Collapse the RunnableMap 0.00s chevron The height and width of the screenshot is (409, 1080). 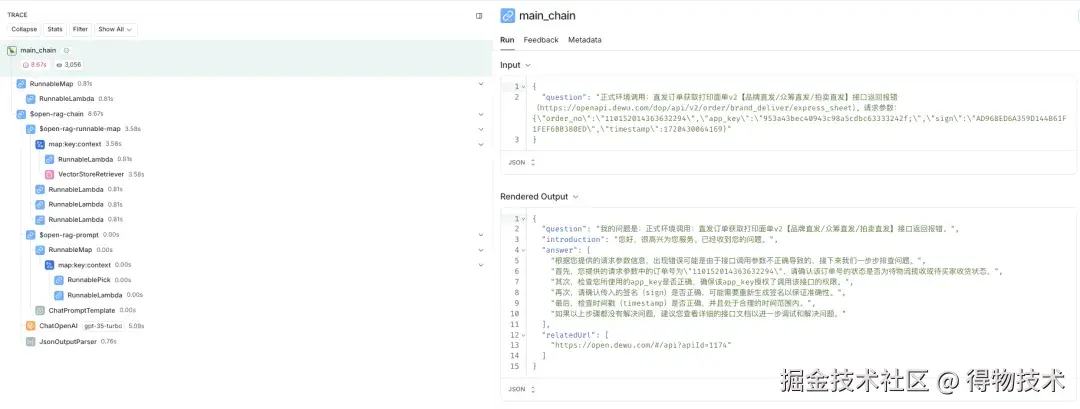click(481, 250)
